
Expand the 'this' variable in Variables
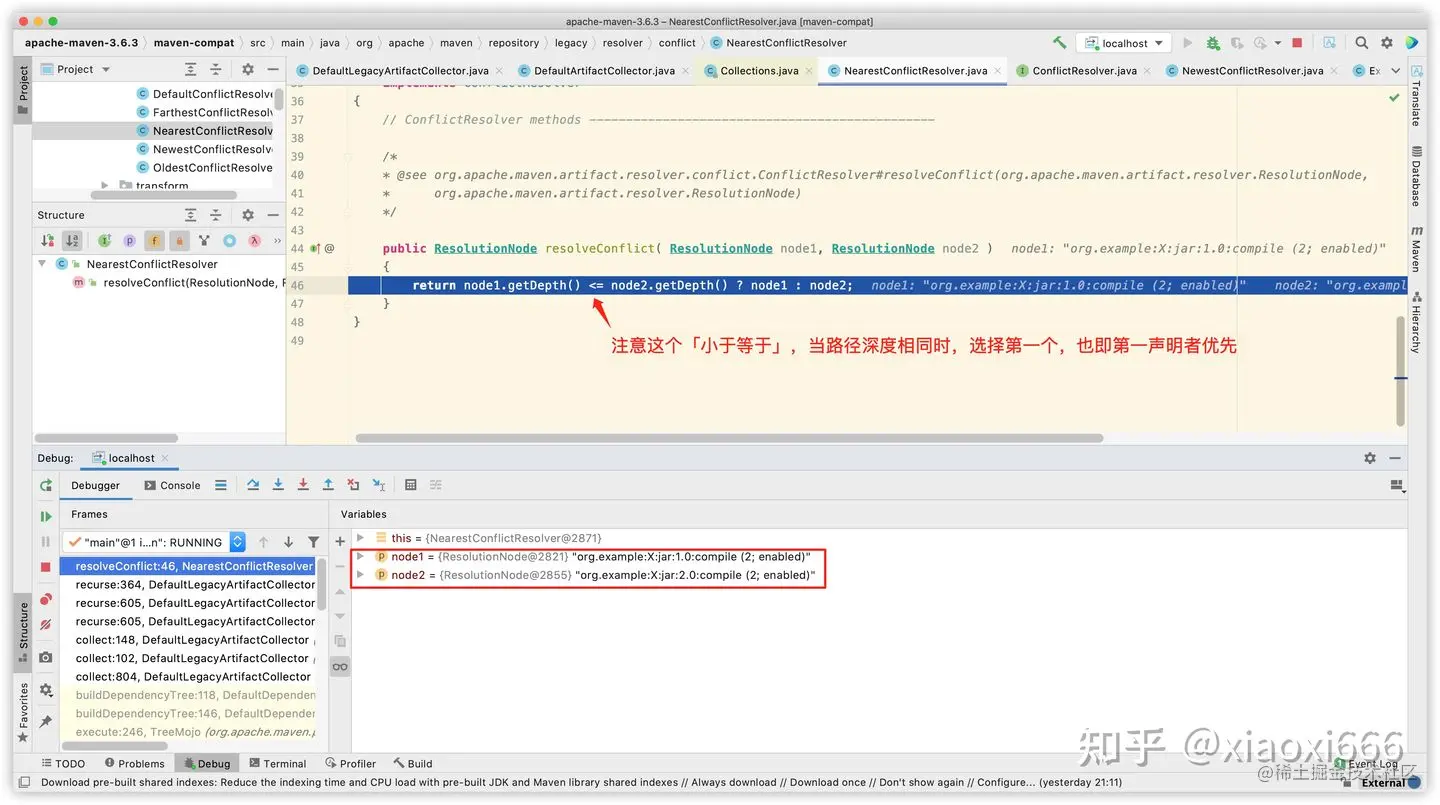click(361, 538)
